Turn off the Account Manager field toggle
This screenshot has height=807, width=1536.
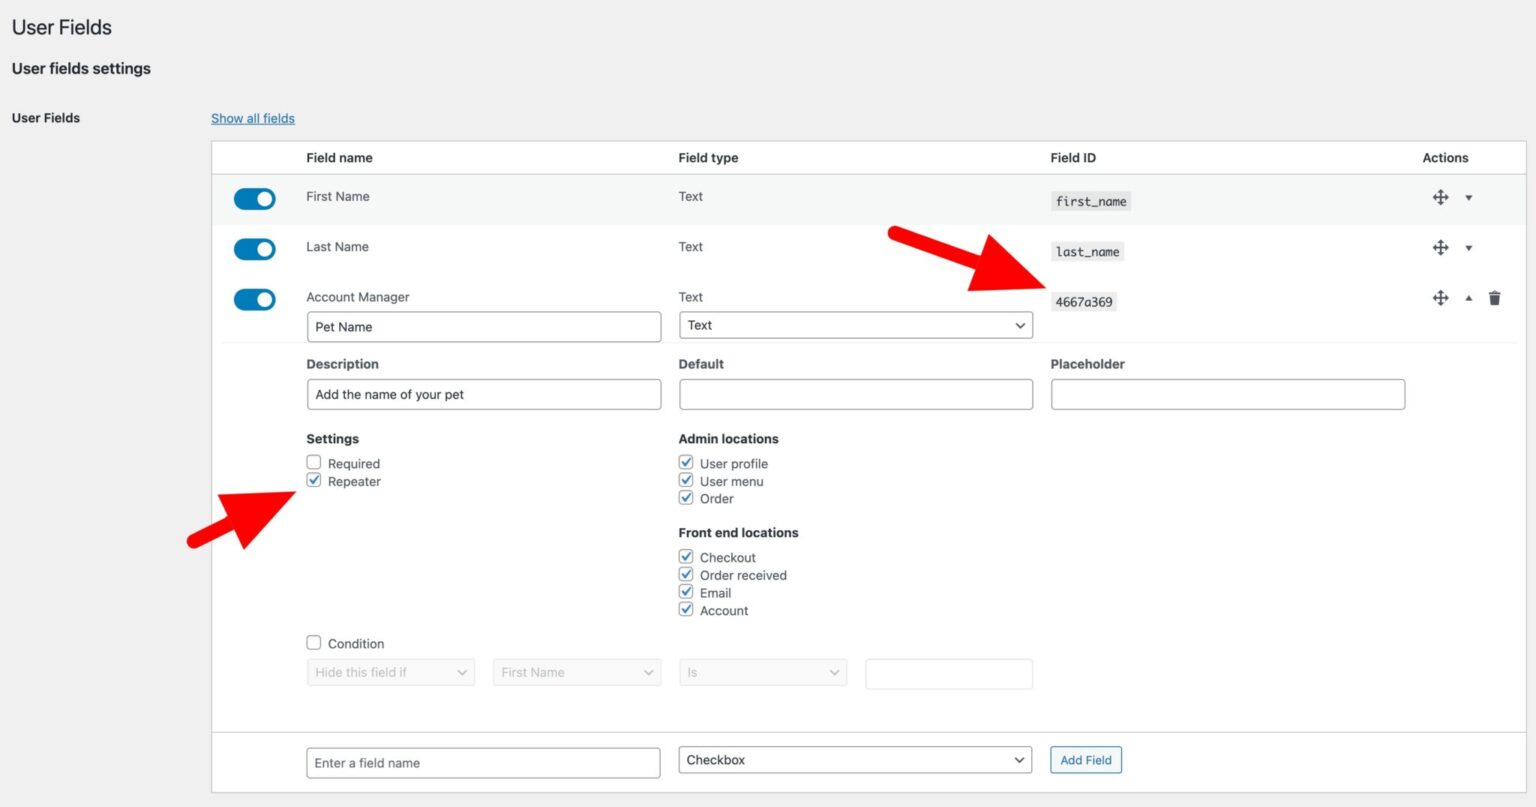[x=254, y=298]
